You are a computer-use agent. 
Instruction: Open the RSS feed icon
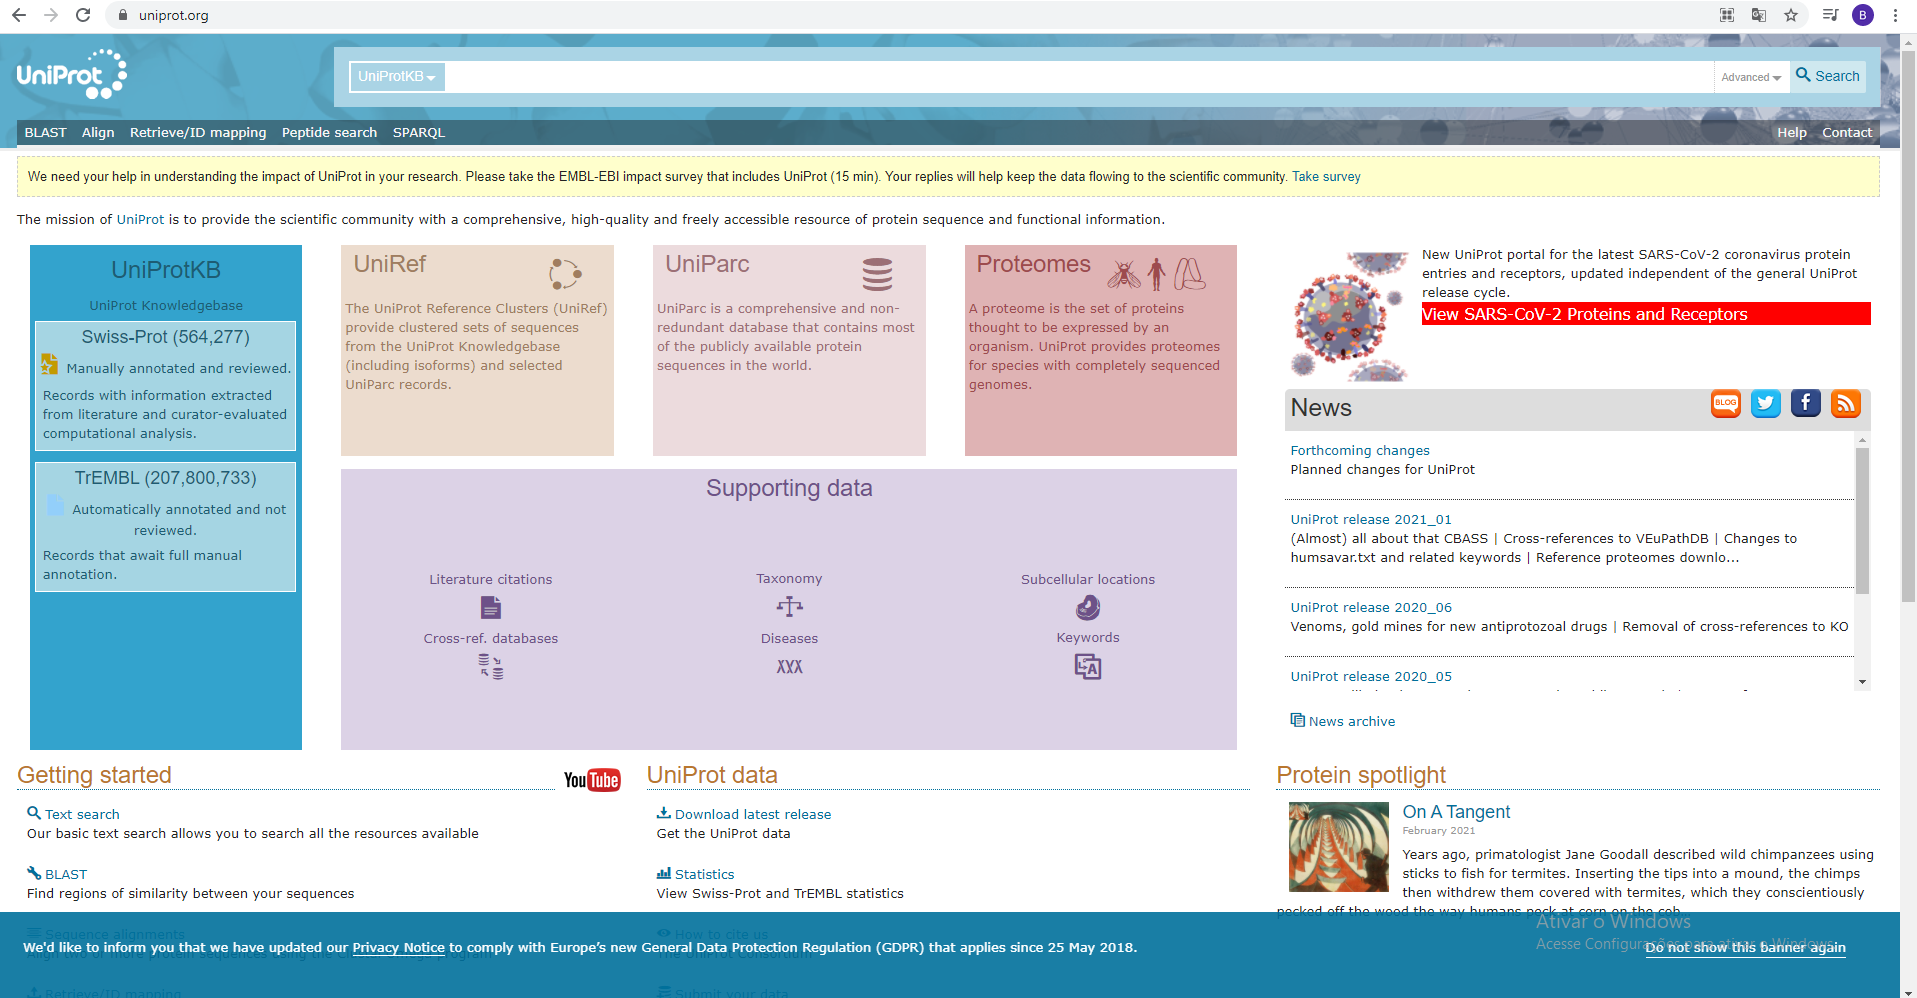1845,403
